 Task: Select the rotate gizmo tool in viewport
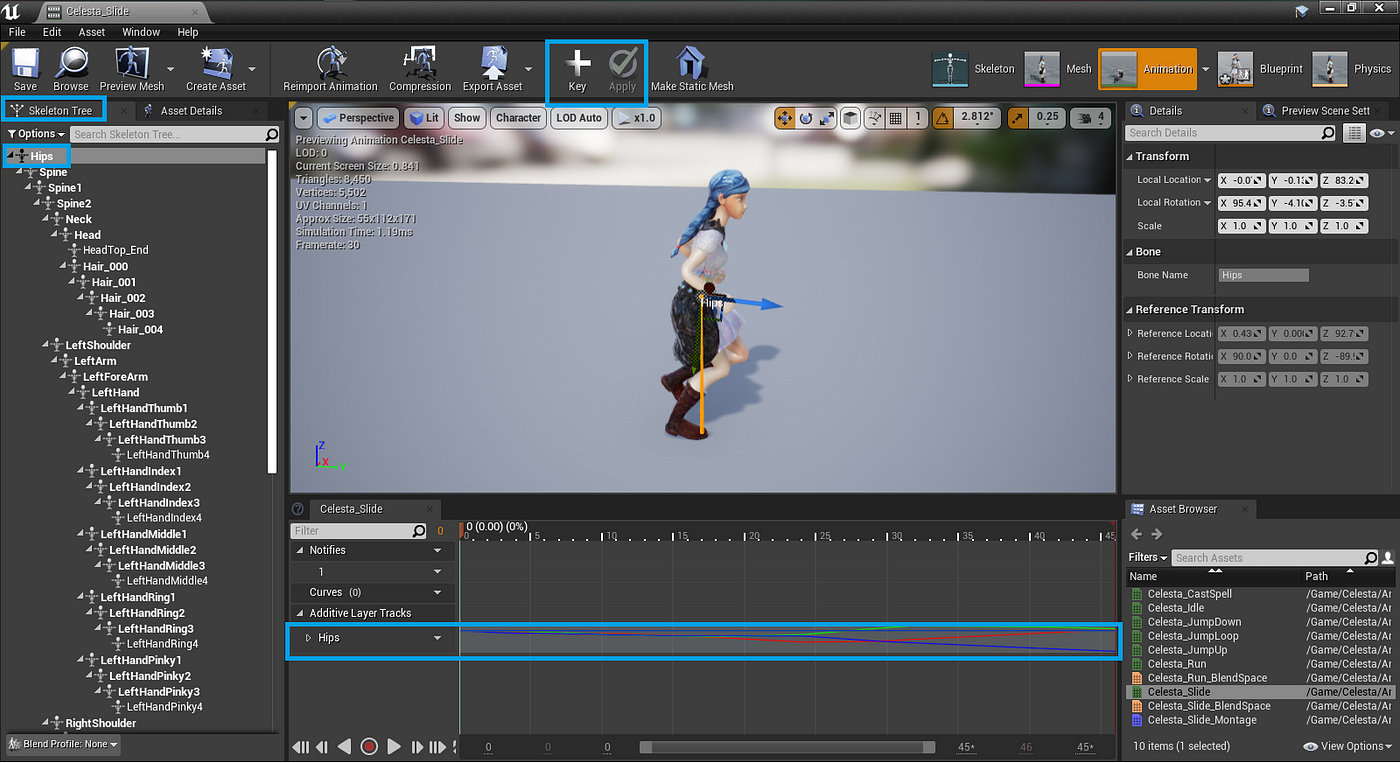[806, 118]
